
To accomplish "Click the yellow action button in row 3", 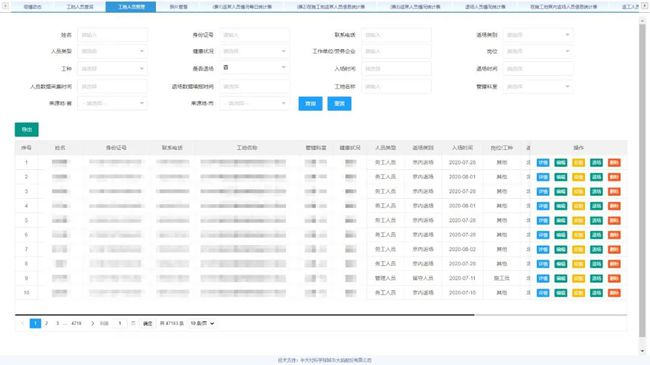I will pos(578,192).
